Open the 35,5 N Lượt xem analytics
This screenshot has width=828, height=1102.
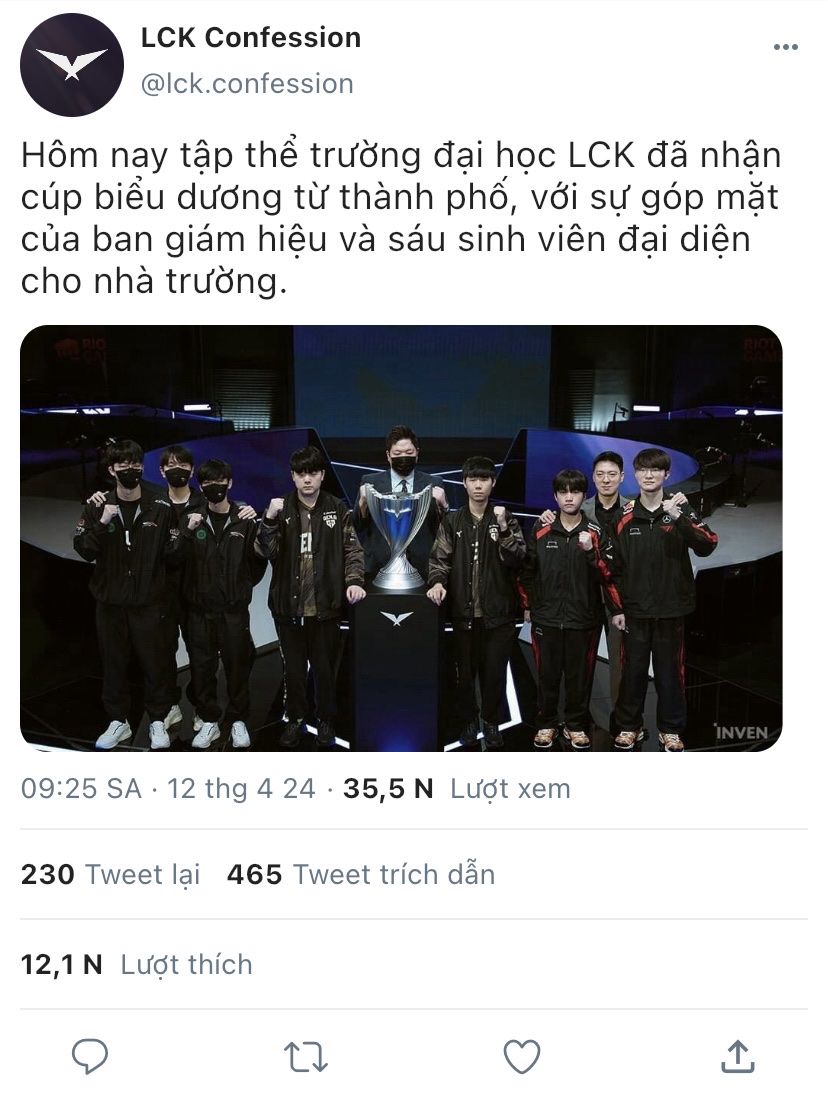point(457,789)
